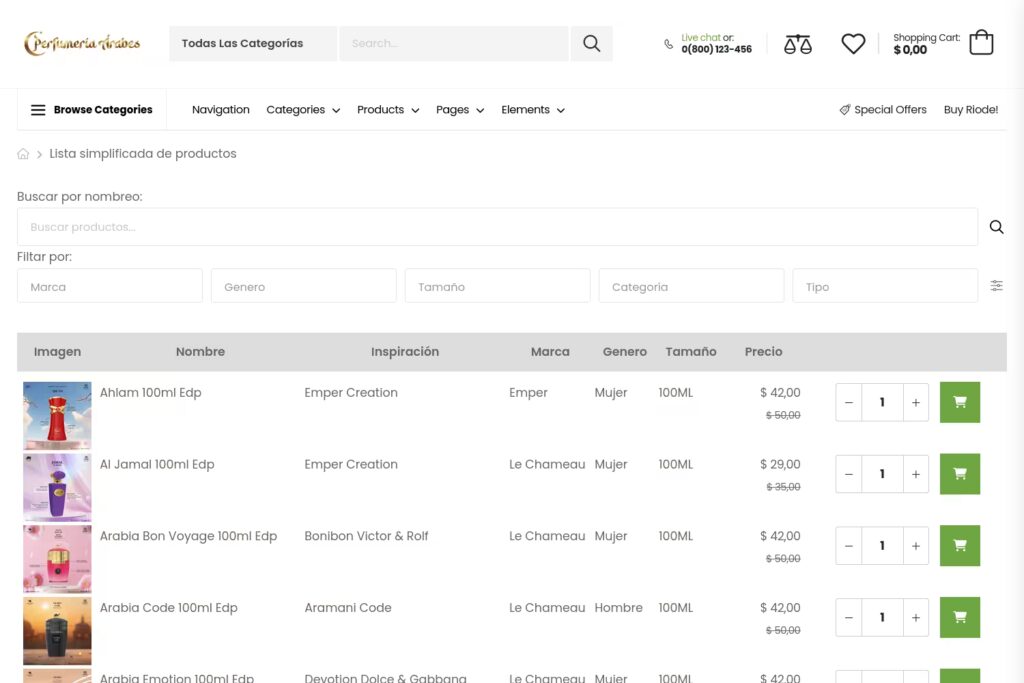
Task: Click the Perfumeria Arabes logo
Action: (x=82, y=43)
